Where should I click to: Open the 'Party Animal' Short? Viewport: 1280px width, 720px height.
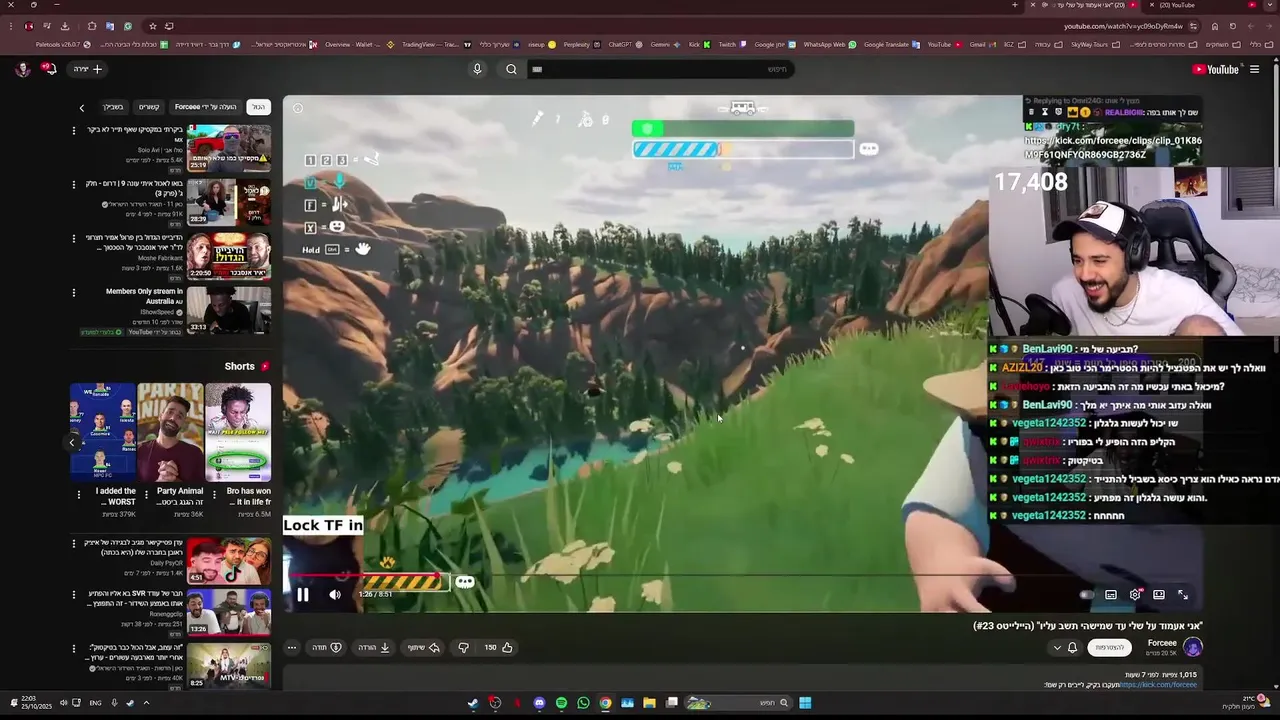point(170,432)
